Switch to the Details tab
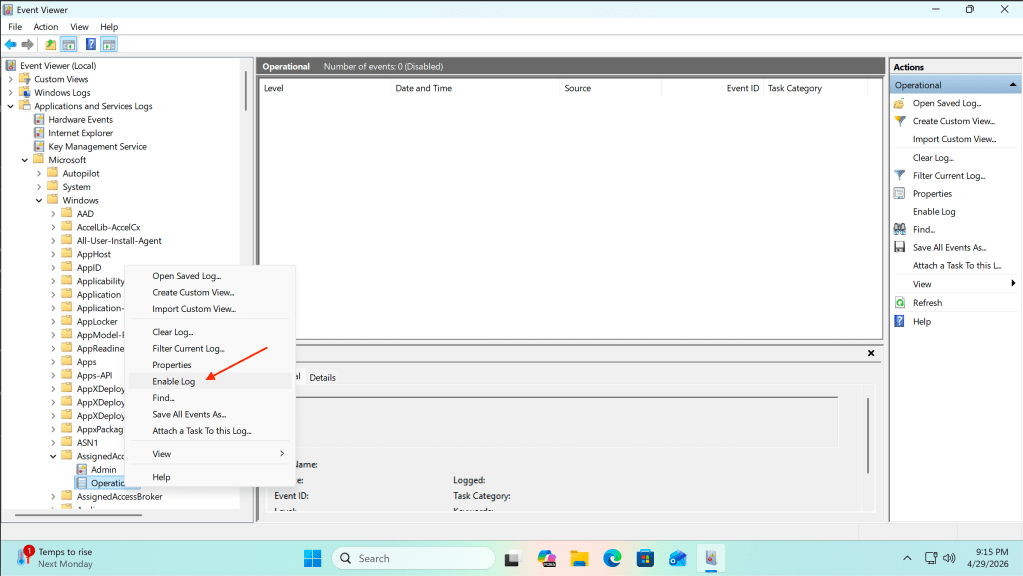 point(322,378)
